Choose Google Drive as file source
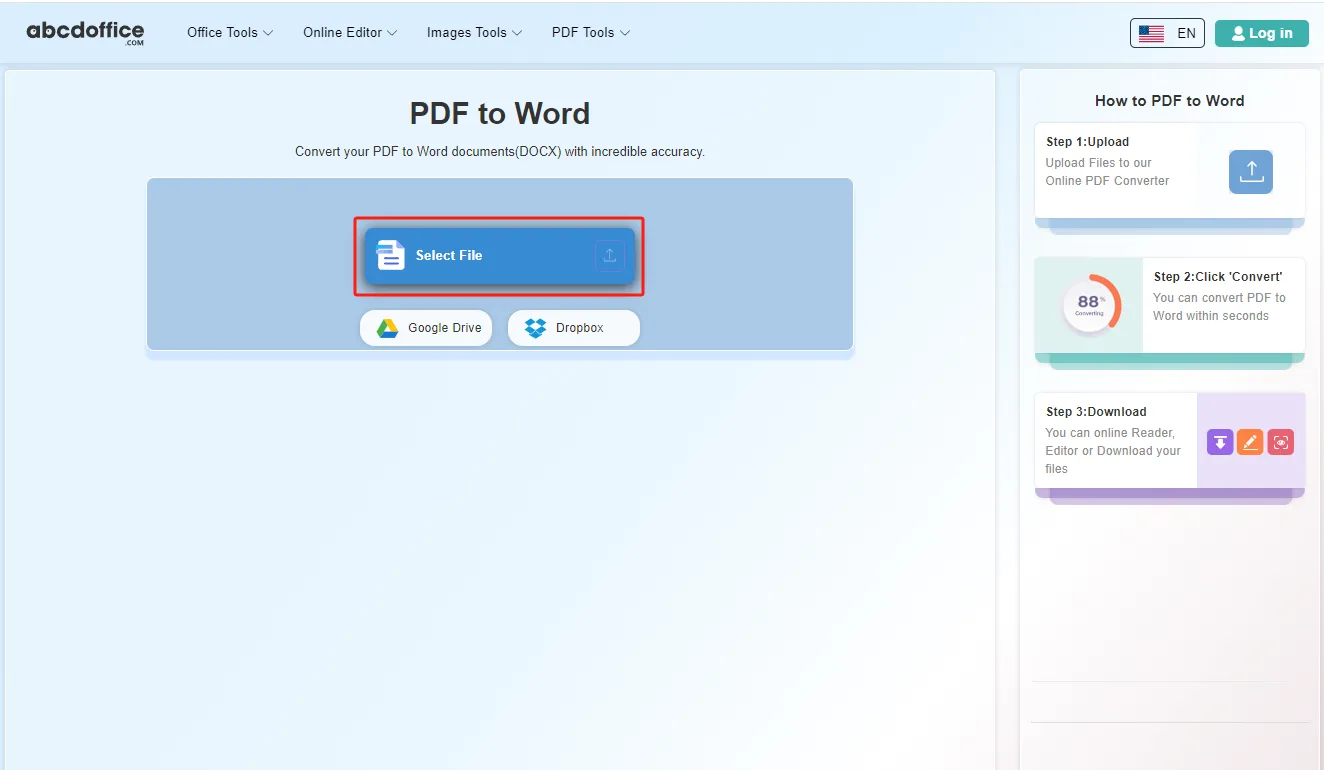The width and height of the screenshot is (1324, 770). [x=426, y=328]
